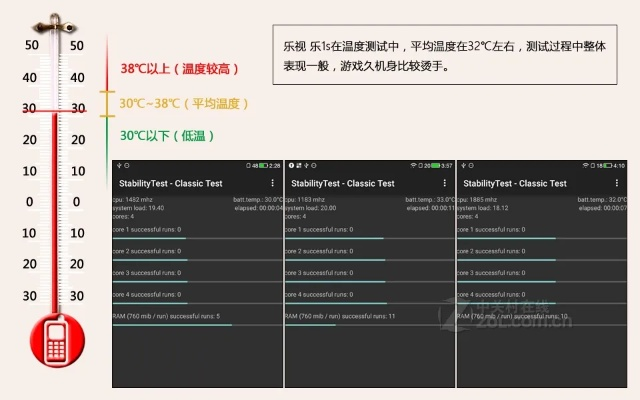
Task: Click core 4 progress bar in 2:28 screen
Action: pos(197,303)
